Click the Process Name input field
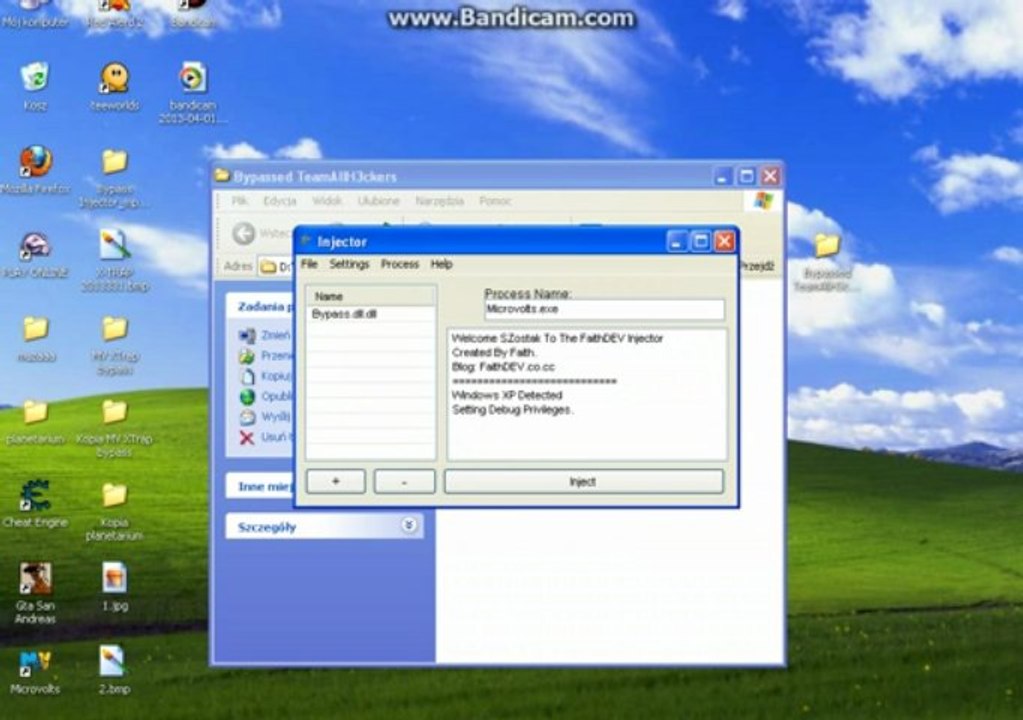 [x=604, y=309]
